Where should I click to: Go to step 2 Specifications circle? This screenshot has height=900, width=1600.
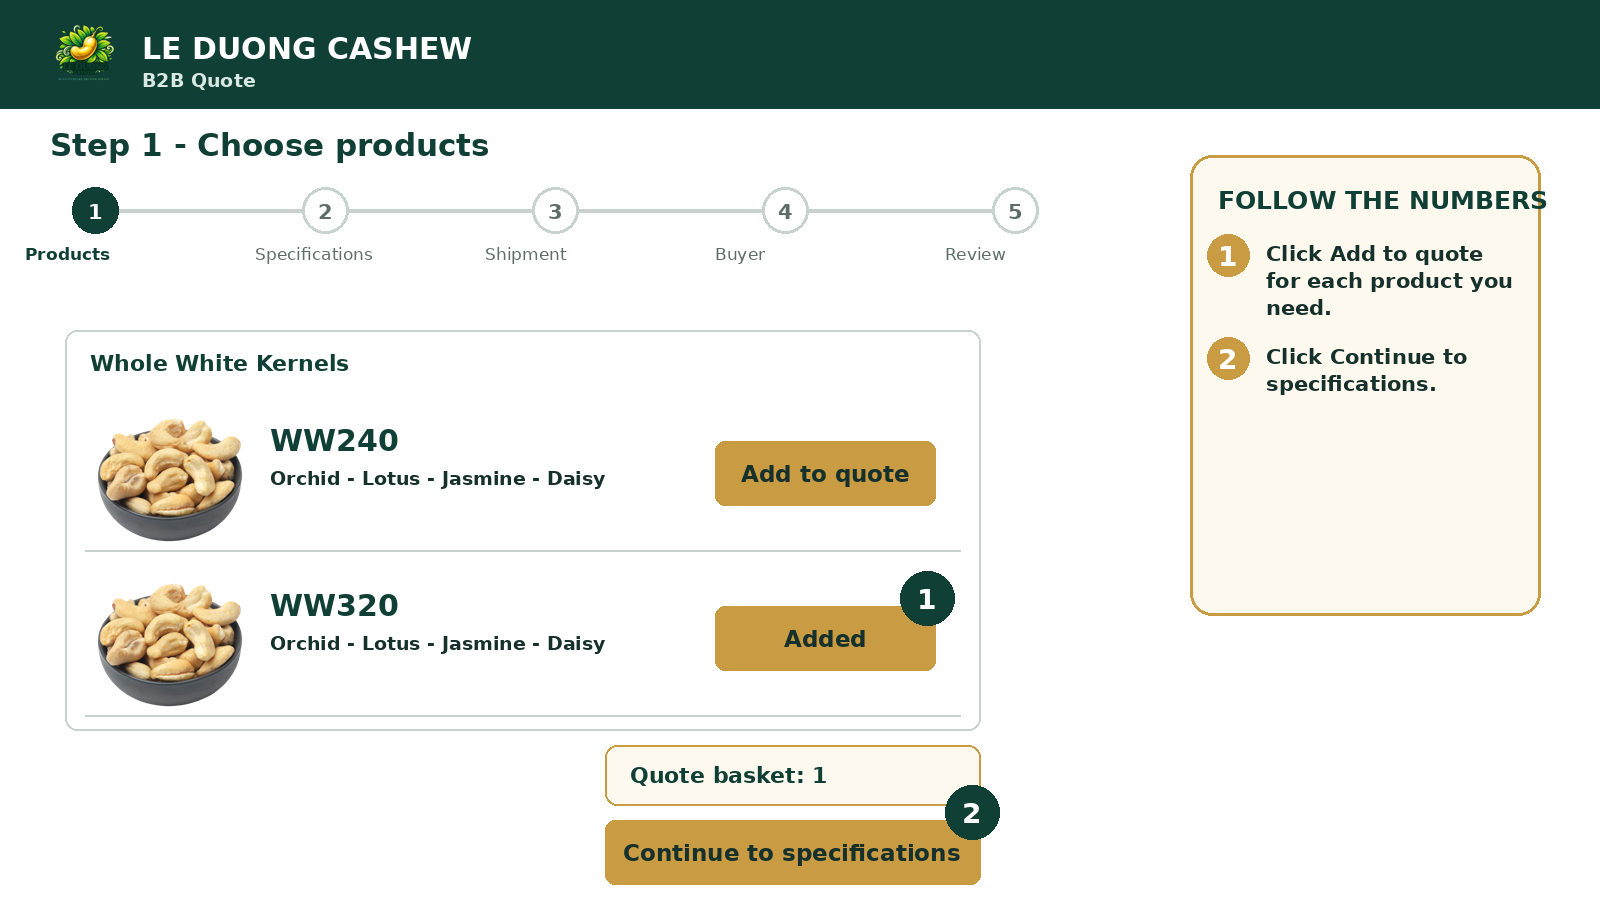coord(325,211)
